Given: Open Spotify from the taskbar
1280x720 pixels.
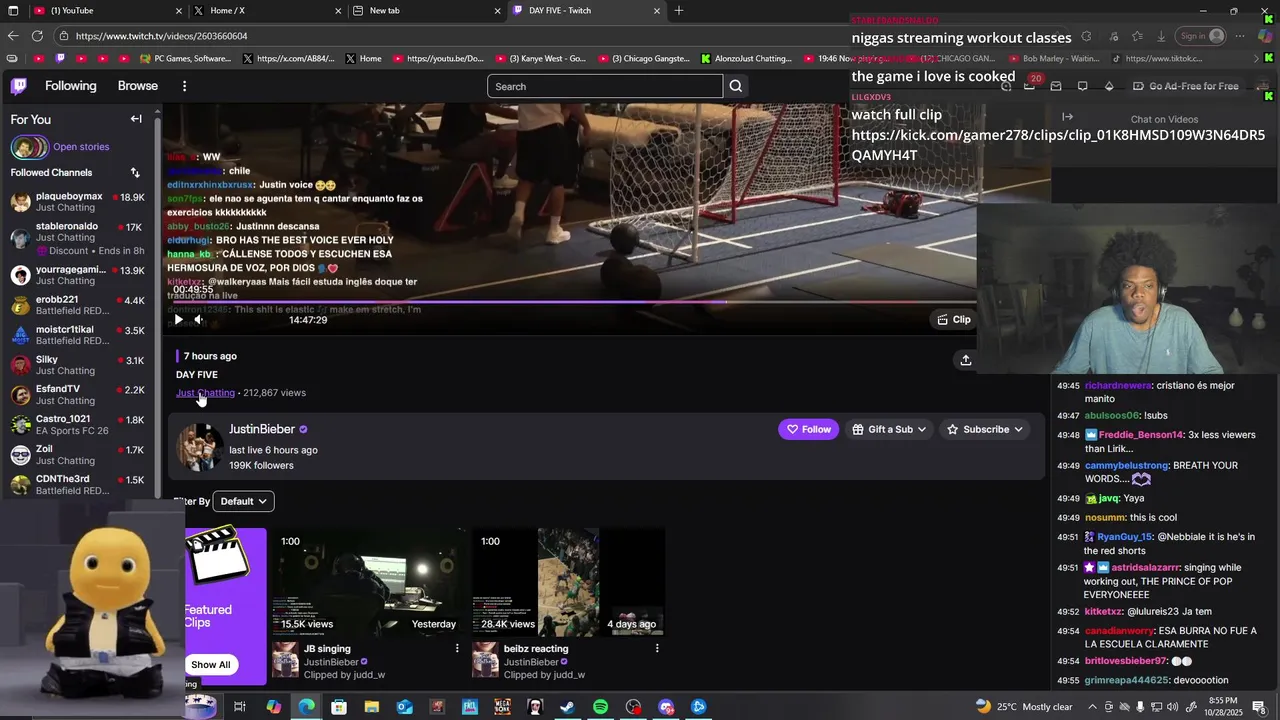Looking at the screenshot, I should [x=600, y=707].
